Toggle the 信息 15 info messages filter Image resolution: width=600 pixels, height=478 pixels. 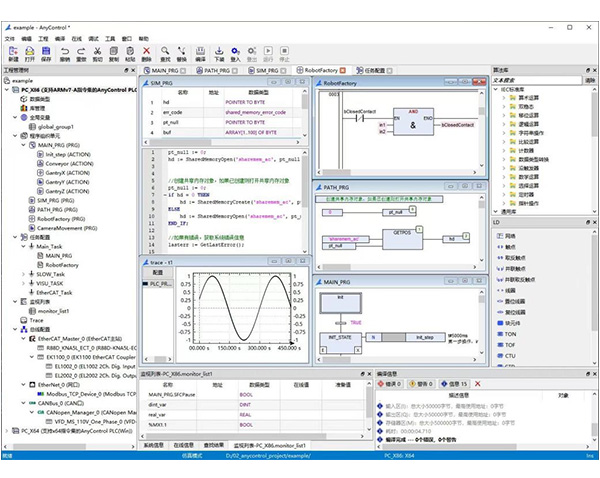pos(454,383)
